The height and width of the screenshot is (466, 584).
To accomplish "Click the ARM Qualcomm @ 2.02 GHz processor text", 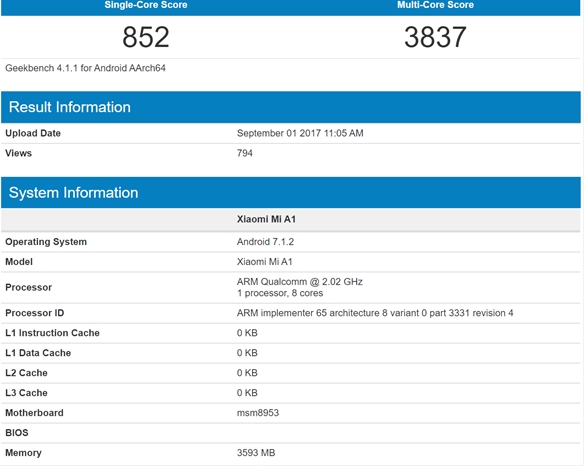I will coord(300,282).
